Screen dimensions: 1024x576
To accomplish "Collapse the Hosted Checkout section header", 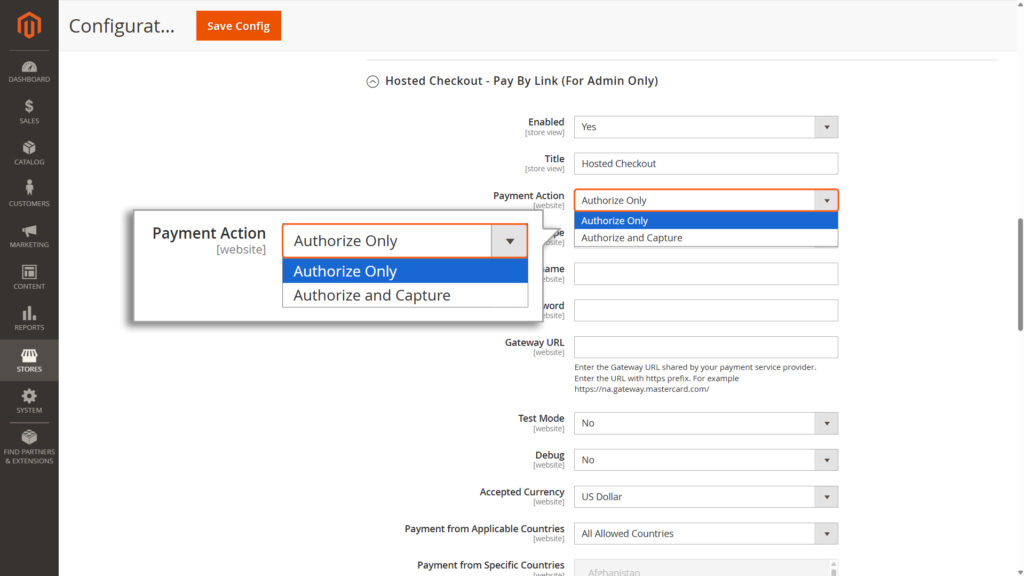I will (372, 81).
